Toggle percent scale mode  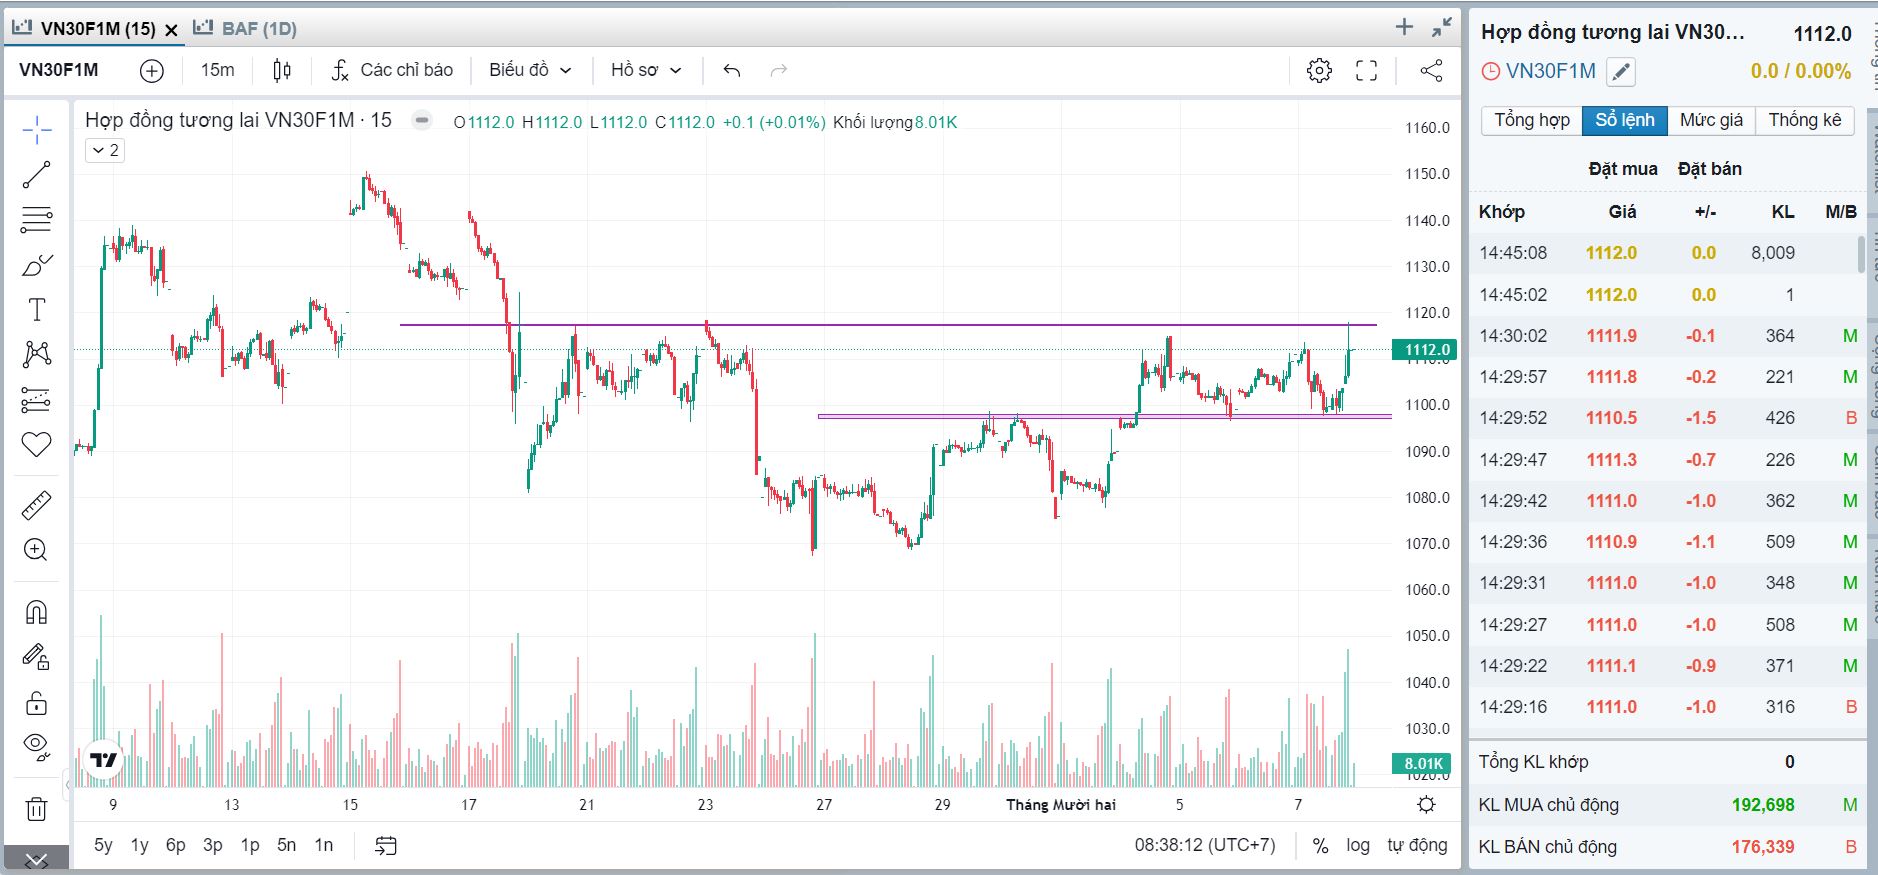coord(1320,845)
